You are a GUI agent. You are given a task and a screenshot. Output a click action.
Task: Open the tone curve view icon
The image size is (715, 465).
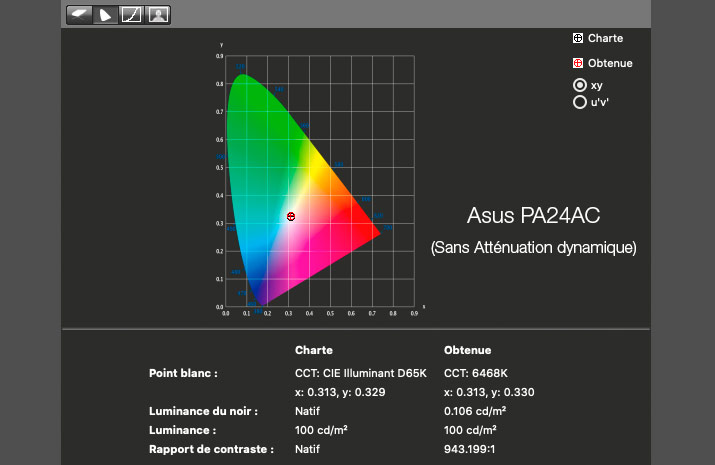pos(131,15)
